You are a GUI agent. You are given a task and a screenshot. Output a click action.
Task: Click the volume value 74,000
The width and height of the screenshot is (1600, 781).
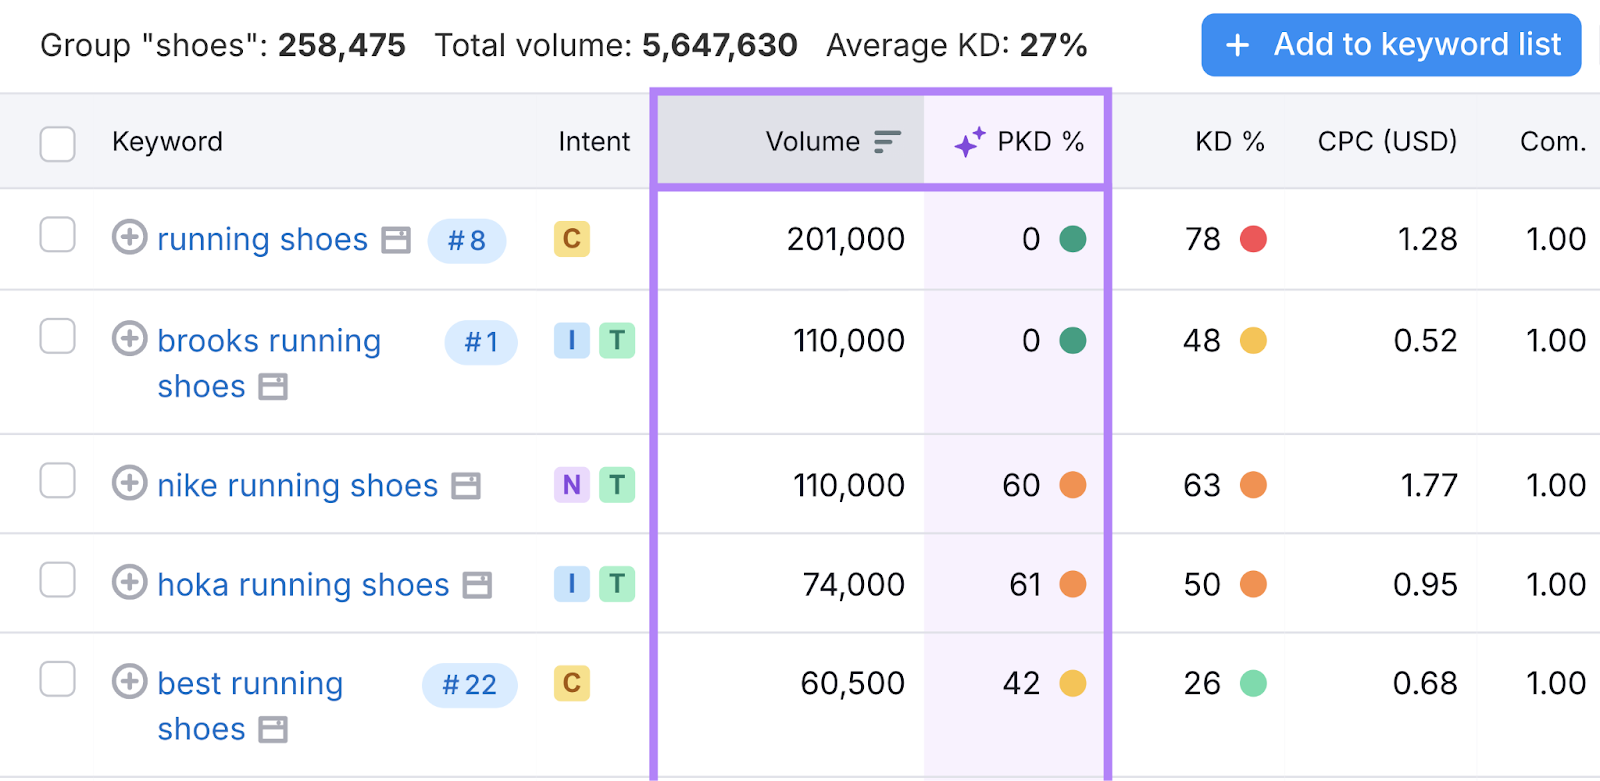854,584
